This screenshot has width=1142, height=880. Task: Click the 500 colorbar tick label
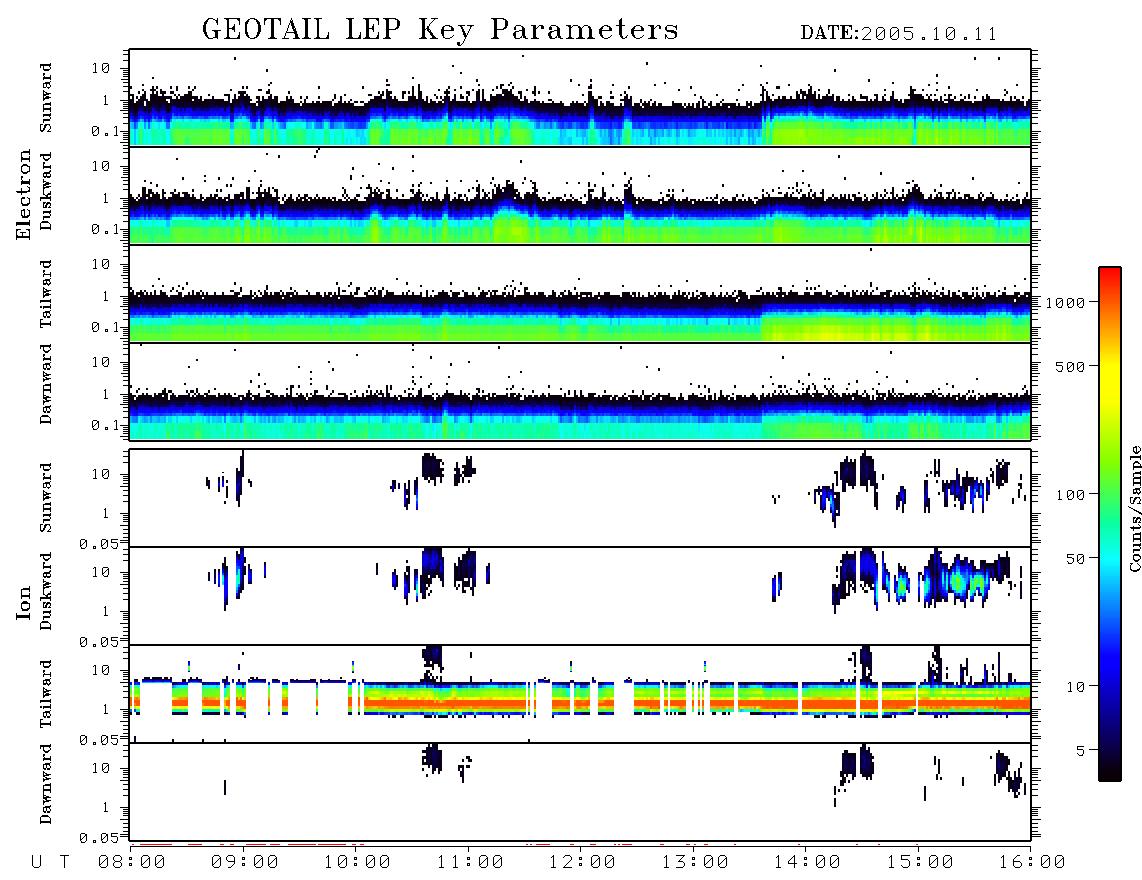(x=1070, y=366)
